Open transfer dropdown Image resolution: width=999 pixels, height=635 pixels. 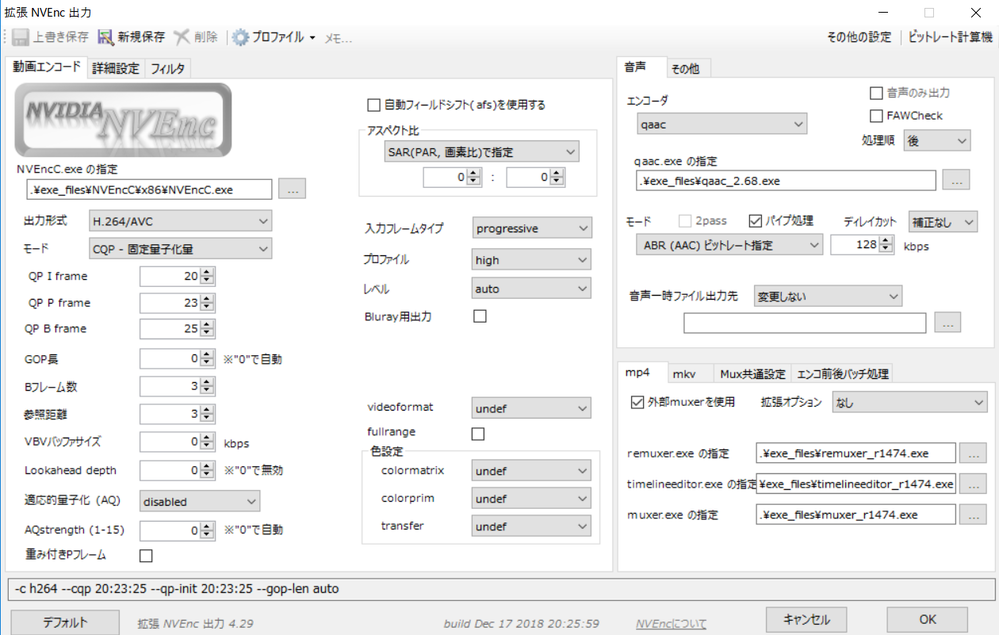click(531, 527)
